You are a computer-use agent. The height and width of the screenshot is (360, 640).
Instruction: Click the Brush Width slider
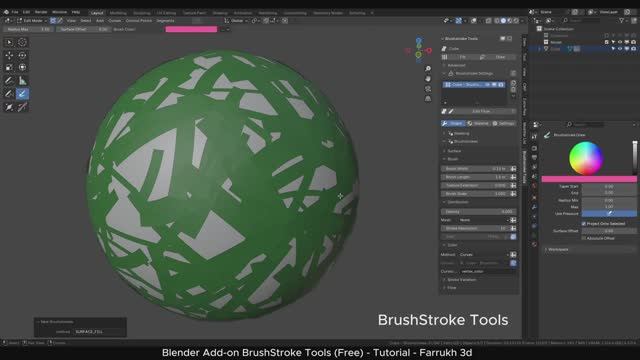click(476, 169)
